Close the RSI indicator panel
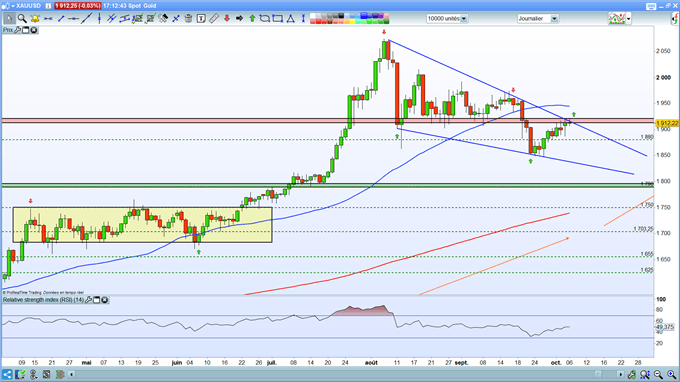Image resolution: width=680 pixels, height=382 pixels. pyautogui.click(x=105, y=300)
